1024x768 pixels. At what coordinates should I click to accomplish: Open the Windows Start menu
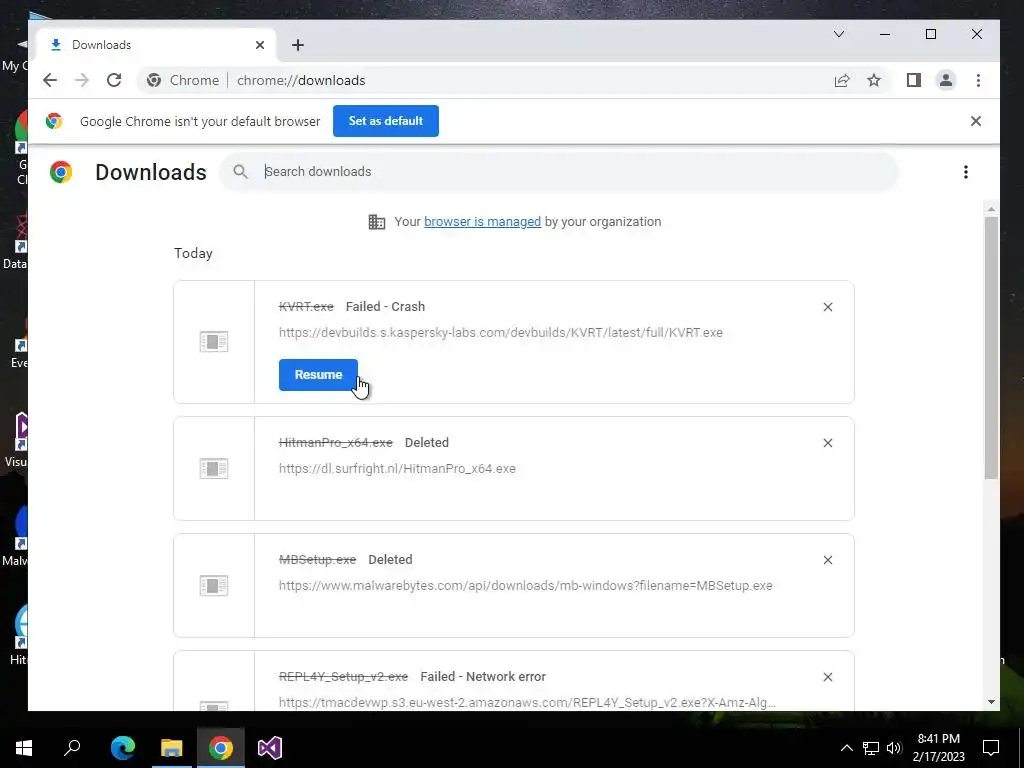pyautogui.click(x=24, y=748)
